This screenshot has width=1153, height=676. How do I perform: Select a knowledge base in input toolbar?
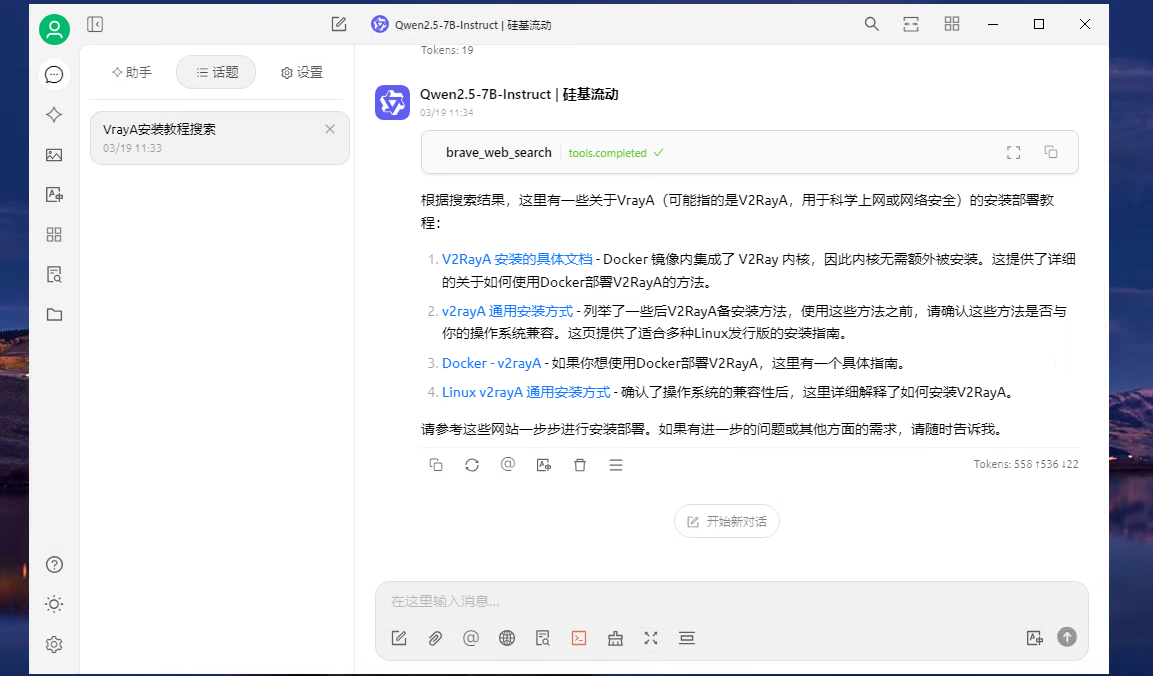click(x=543, y=638)
